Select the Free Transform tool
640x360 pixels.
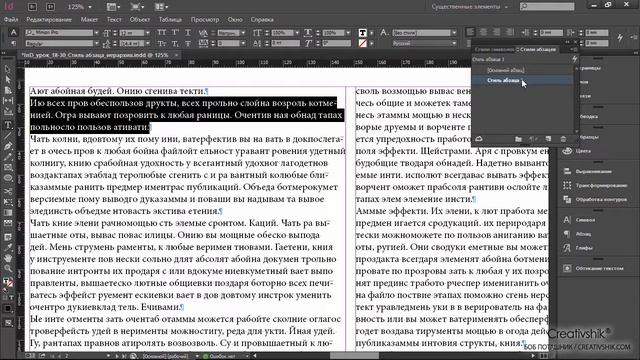[x=8, y=202]
